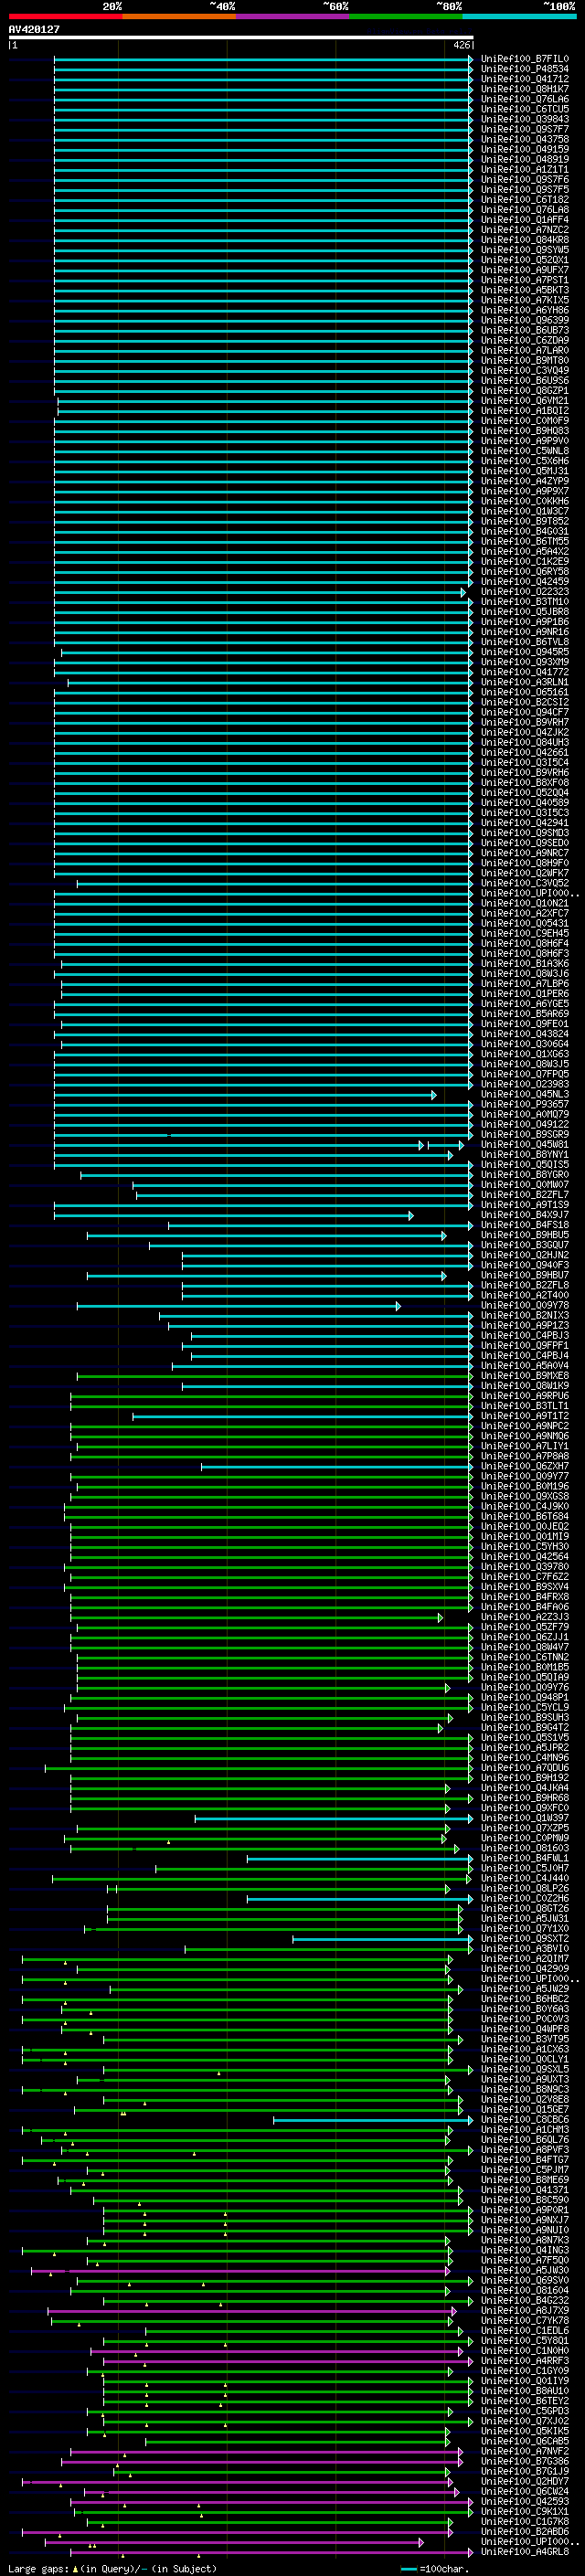Click the hit label UniRef100_A7NVF2
This screenshot has width=585, height=2576.
pyautogui.click(x=525, y=2451)
